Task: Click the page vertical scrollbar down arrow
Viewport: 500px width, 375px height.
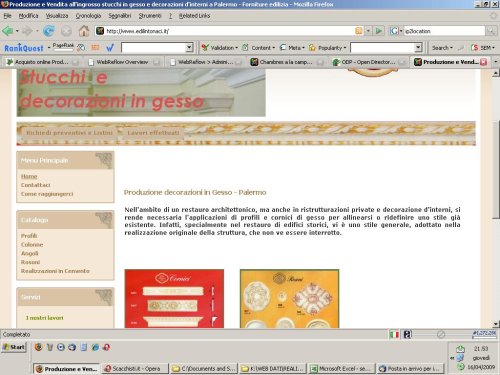Action: pyautogui.click(x=496, y=324)
